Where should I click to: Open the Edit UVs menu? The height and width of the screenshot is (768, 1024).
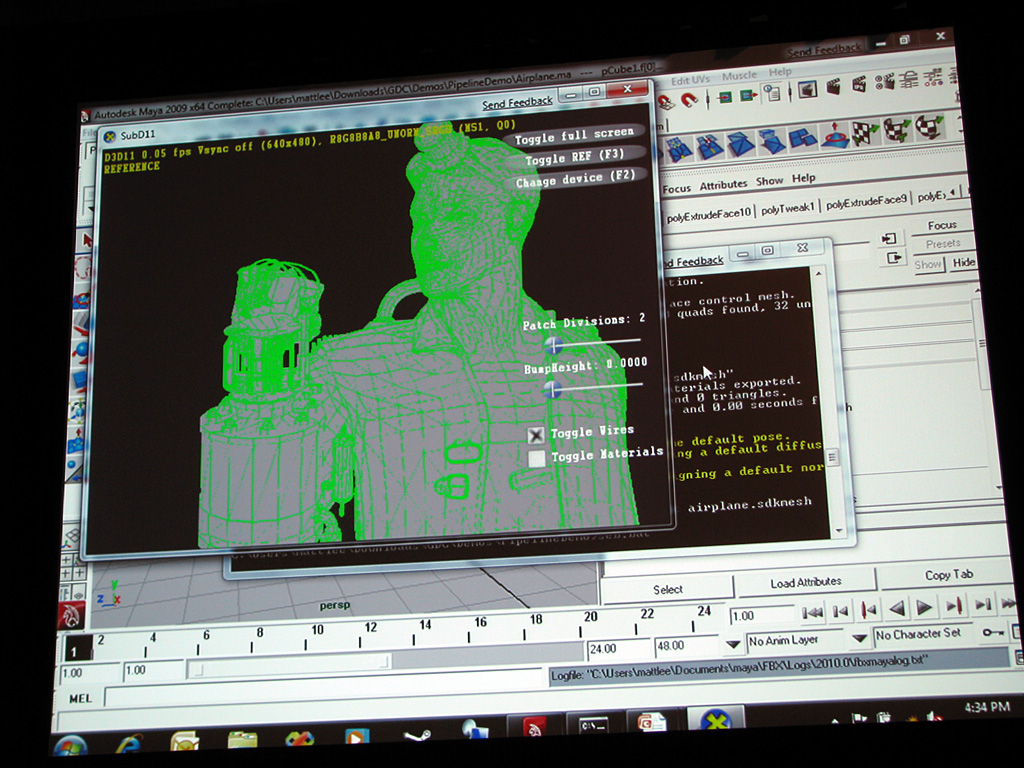690,80
